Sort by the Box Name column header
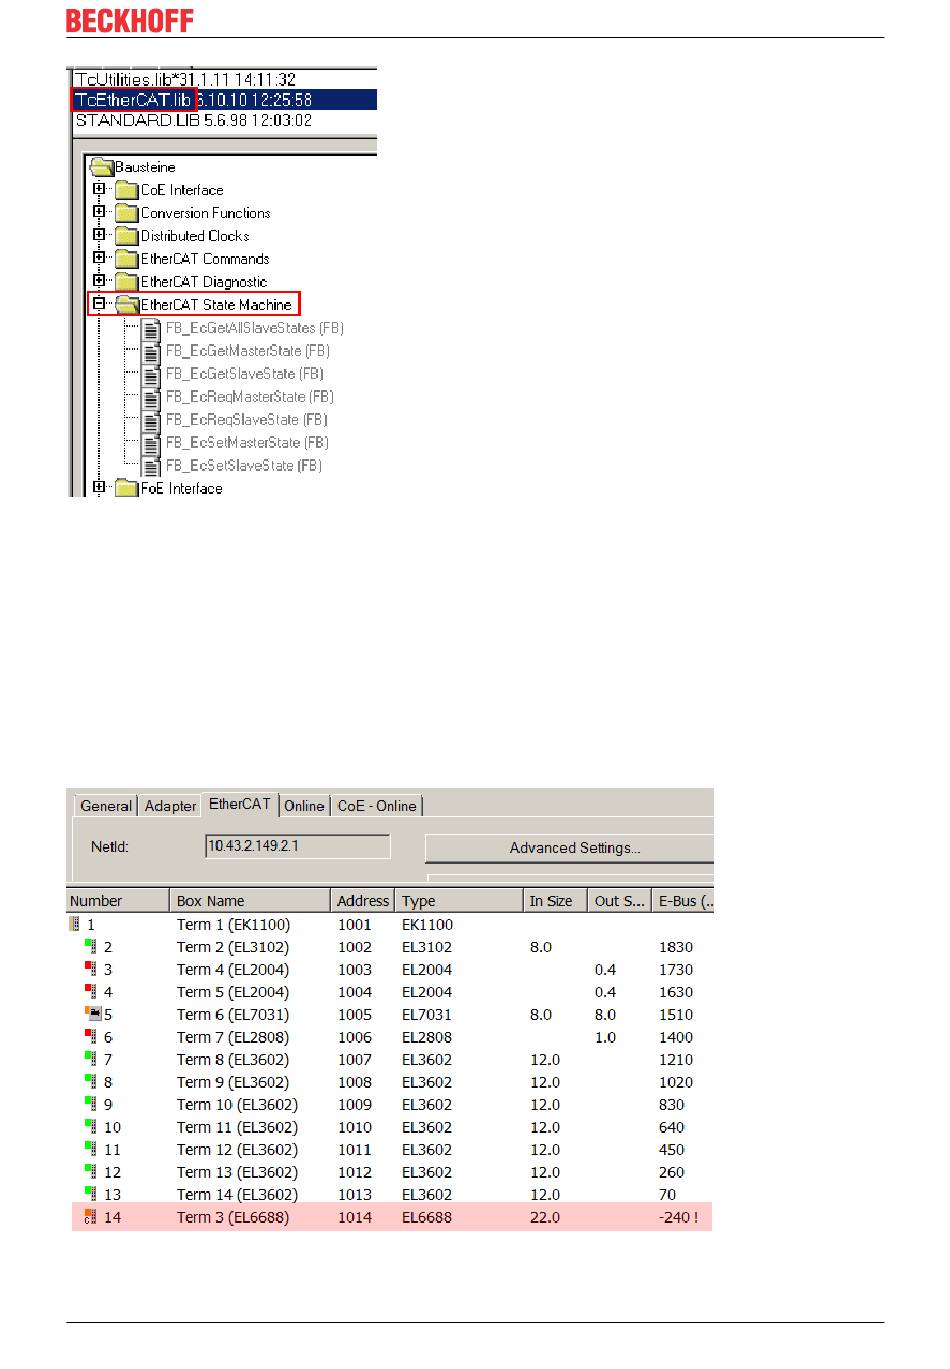The width and height of the screenshot is (950, 1369). tap(250, 900)
